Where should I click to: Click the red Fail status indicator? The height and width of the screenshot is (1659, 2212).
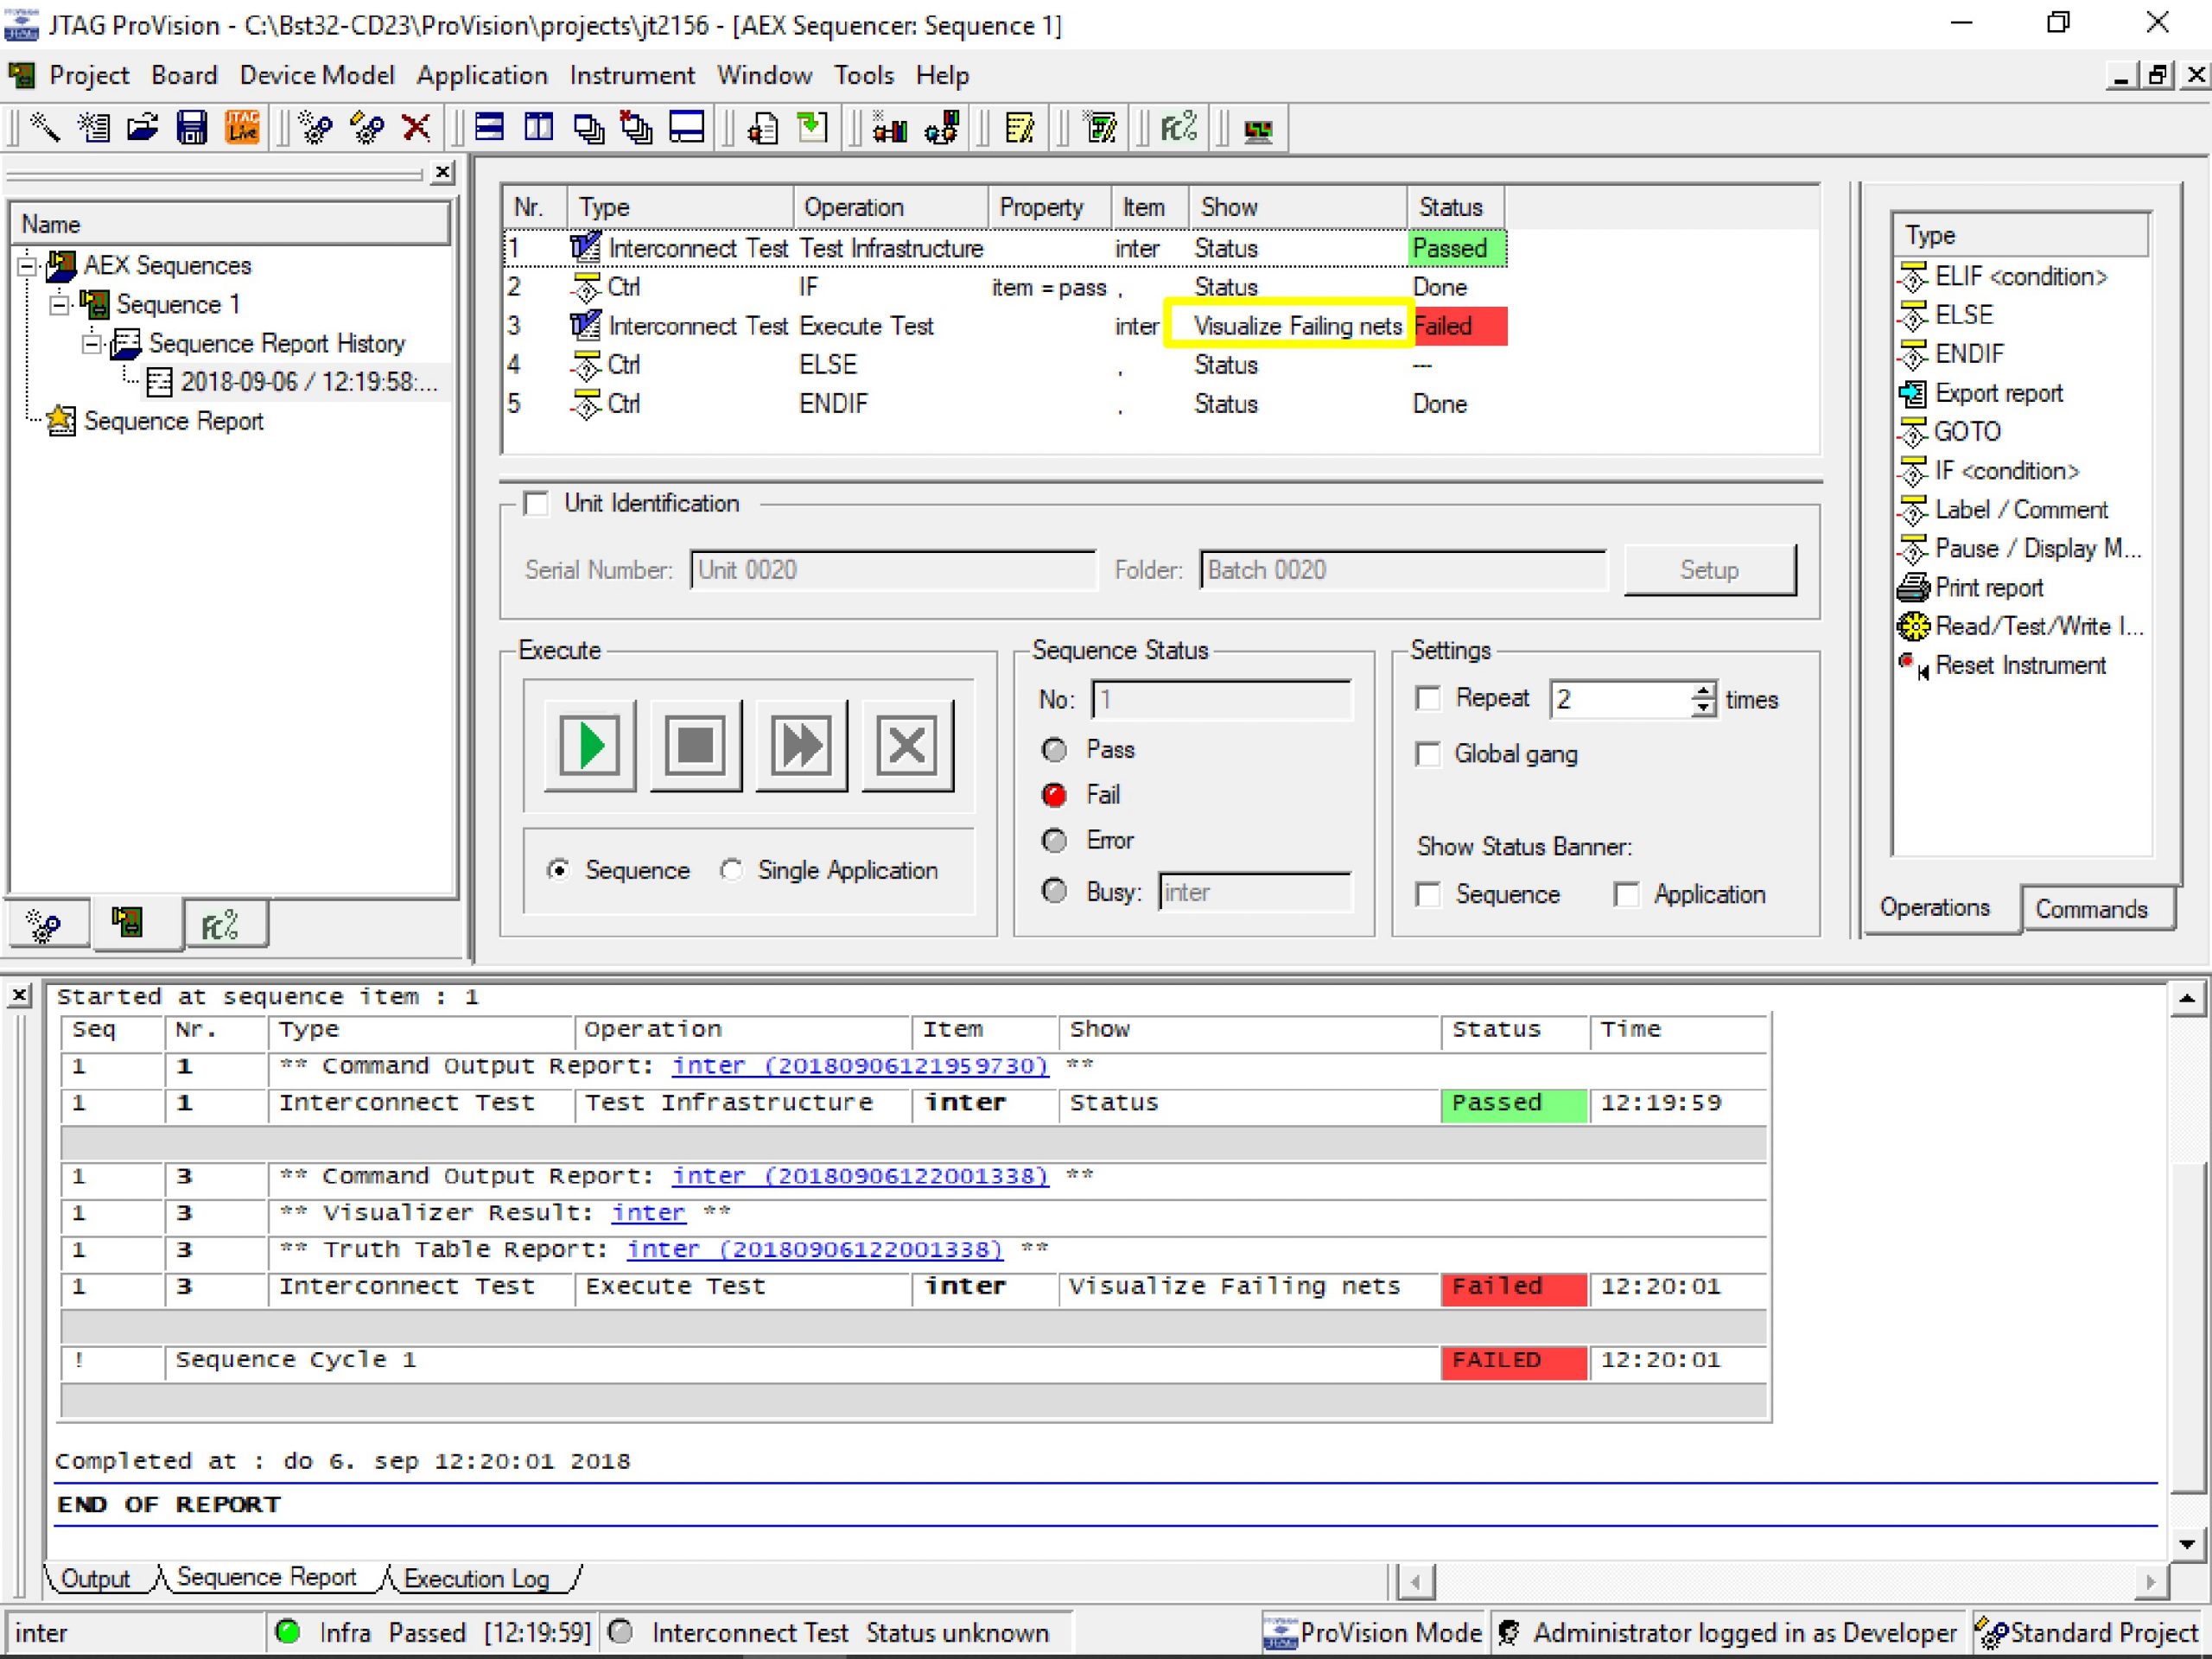[x=1054, y=795]
